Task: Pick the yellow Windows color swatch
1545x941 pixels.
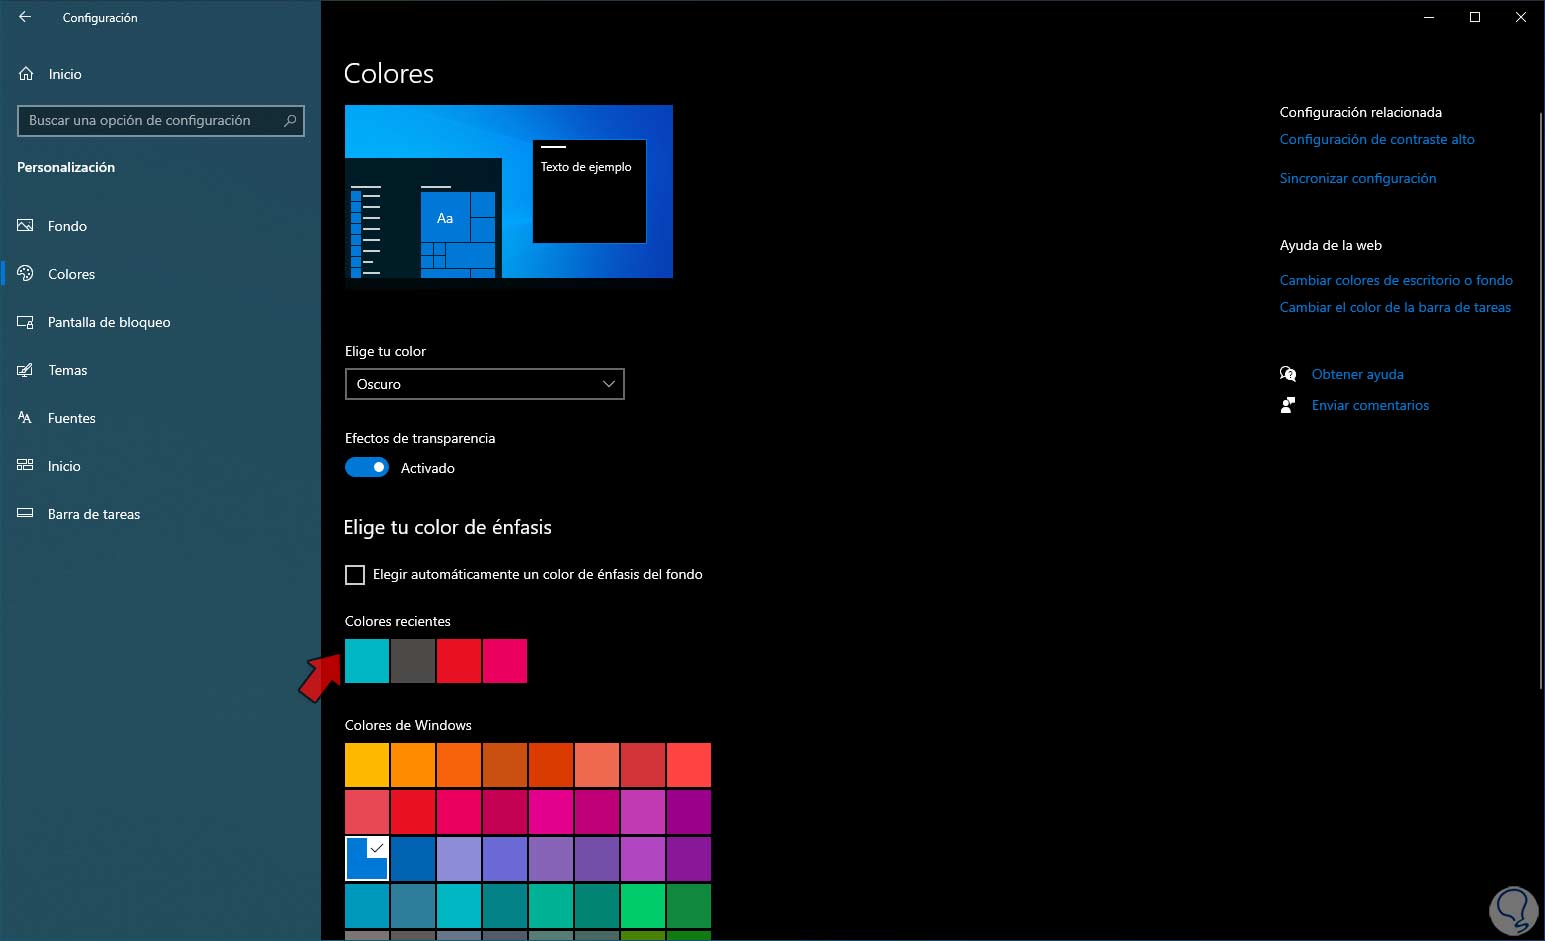Action: coord(367,765)
